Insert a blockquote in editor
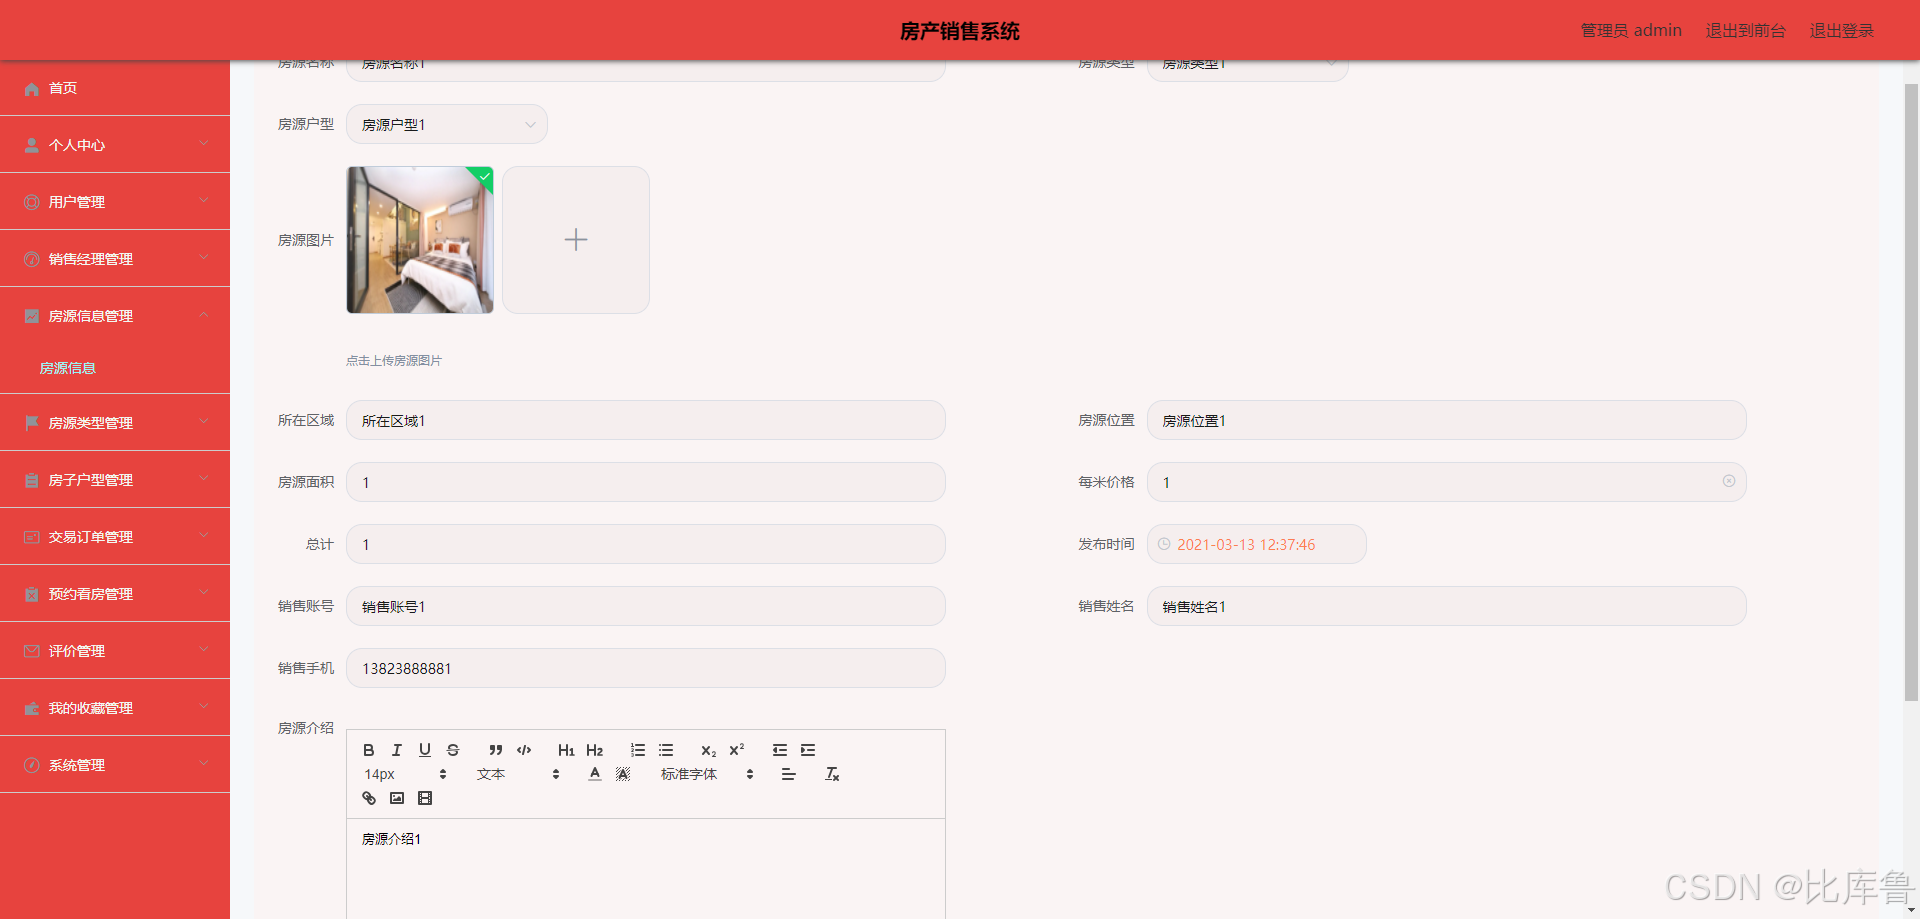The height and width of the screenshot is (919, 1920). point(496,750)
